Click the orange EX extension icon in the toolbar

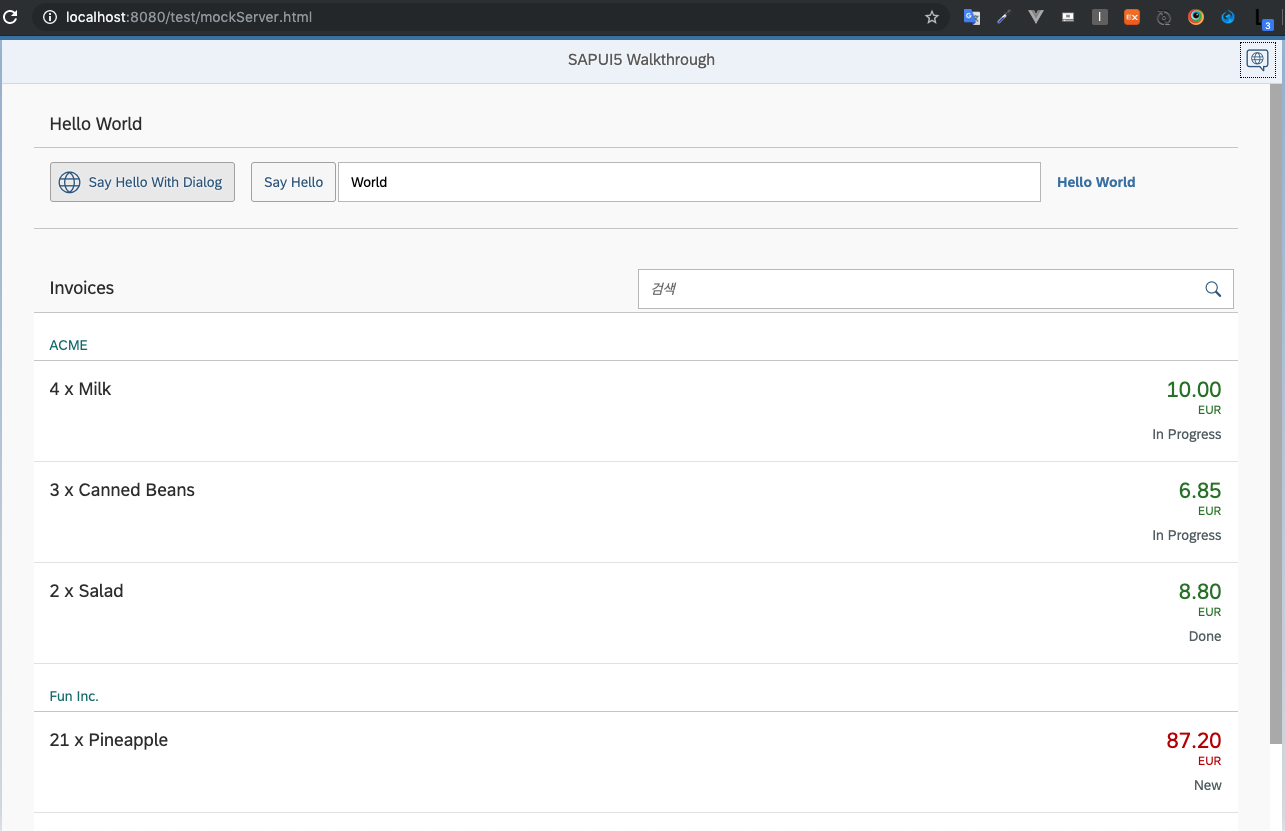click(1131, 17)
